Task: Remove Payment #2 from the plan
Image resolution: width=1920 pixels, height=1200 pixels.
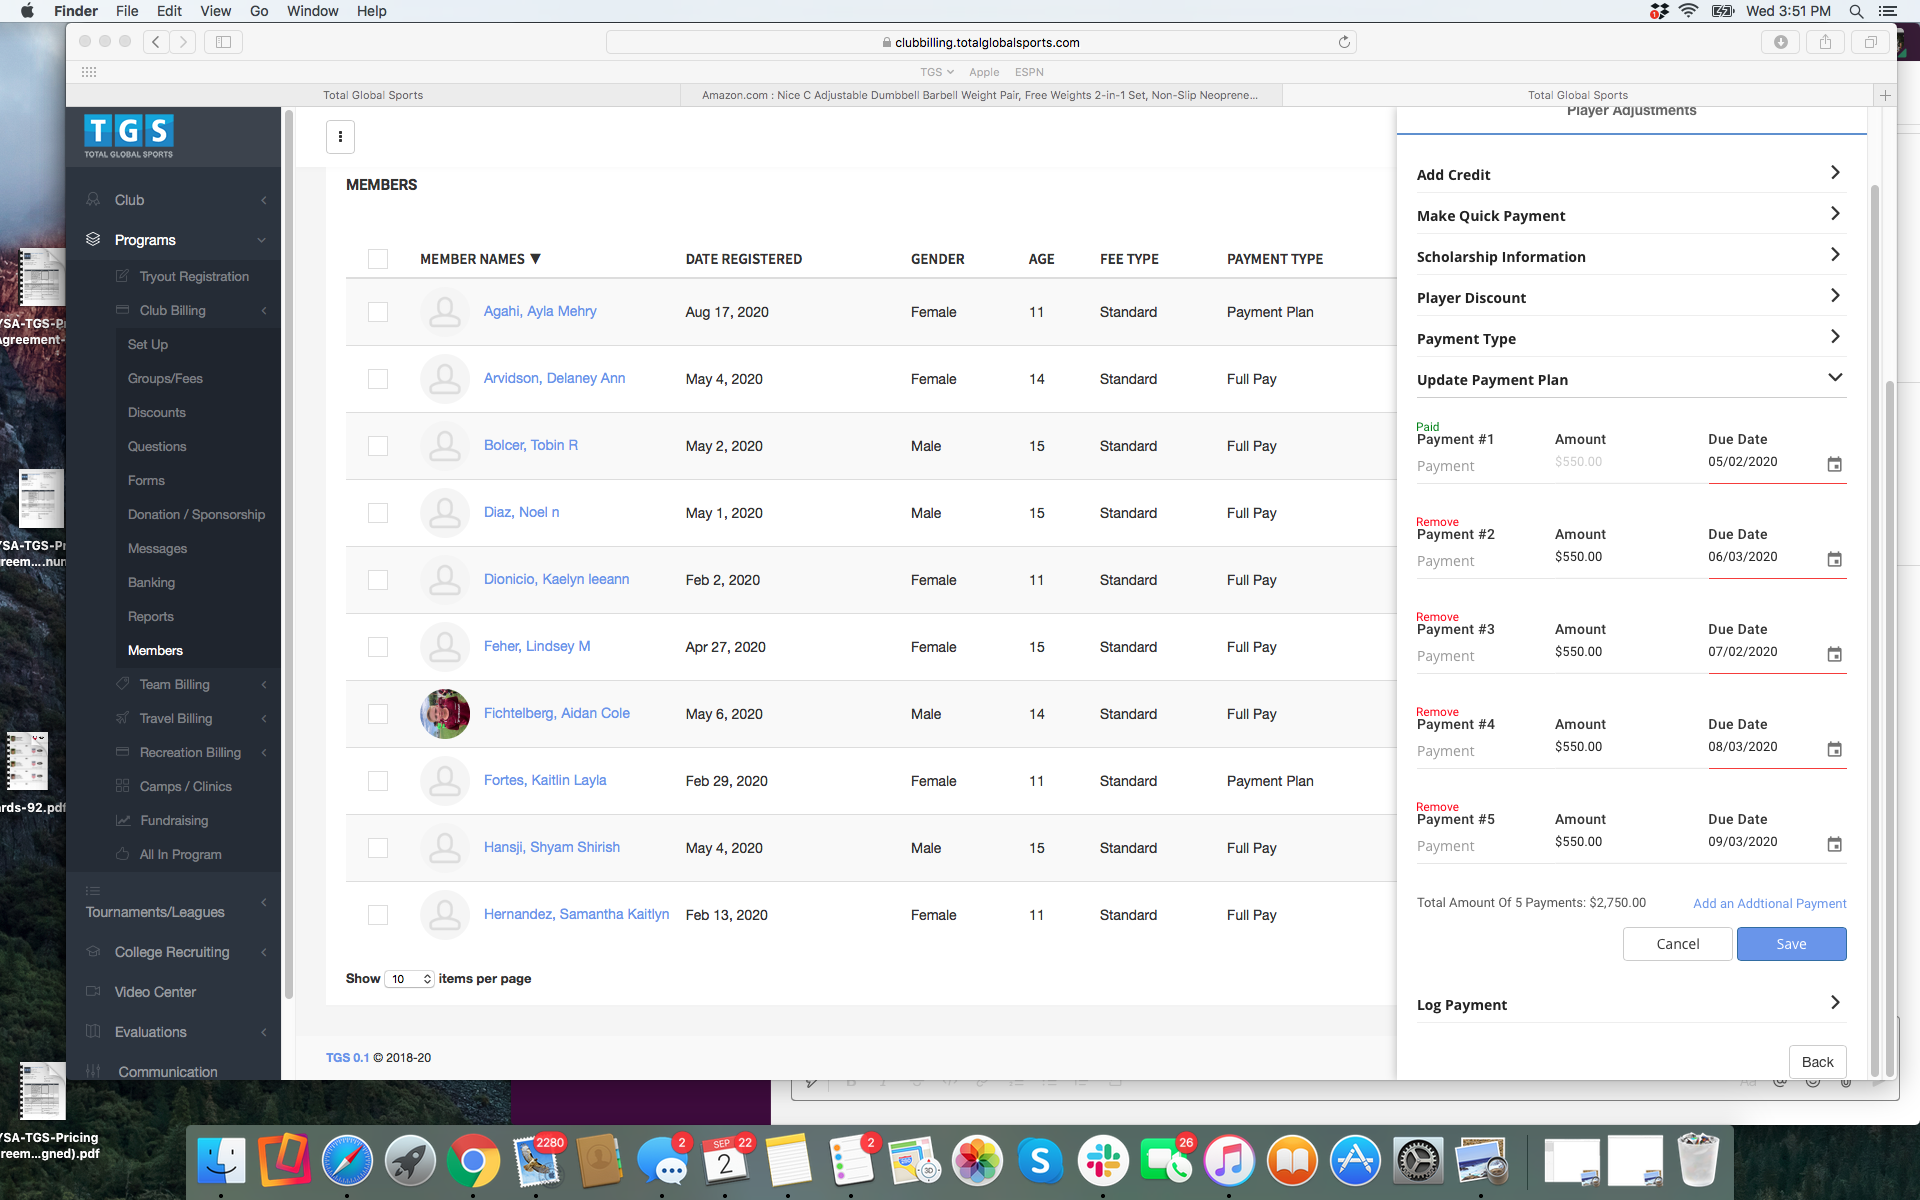Action: click(x=1437, y=522)
